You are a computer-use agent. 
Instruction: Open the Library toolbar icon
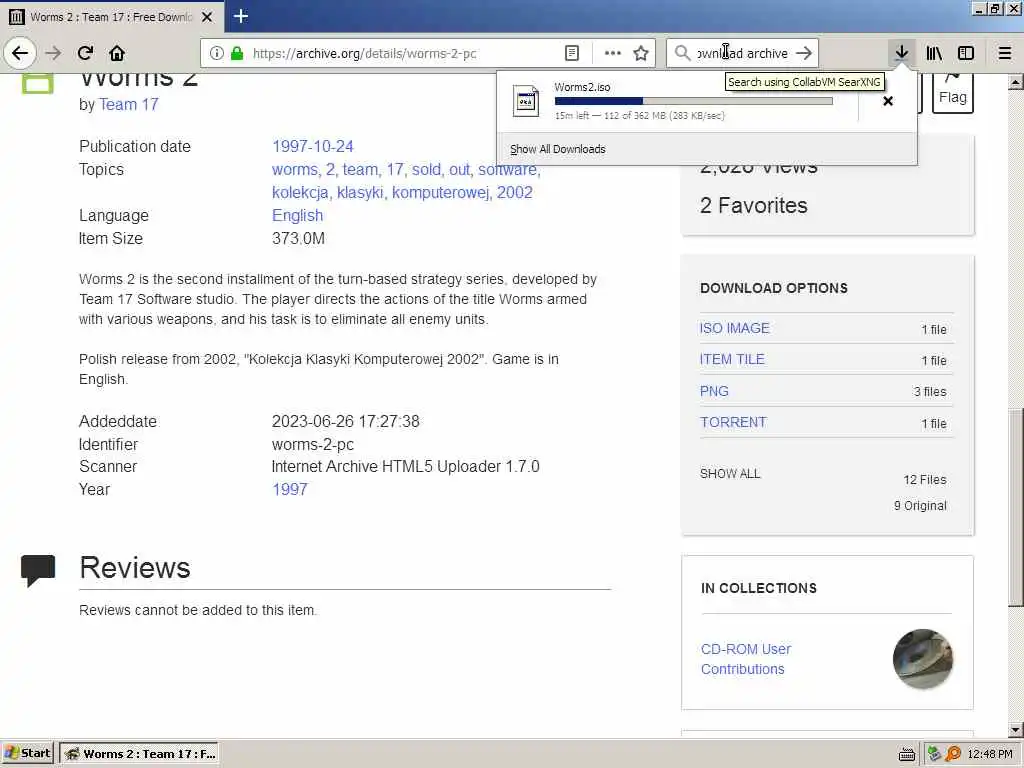934,53
